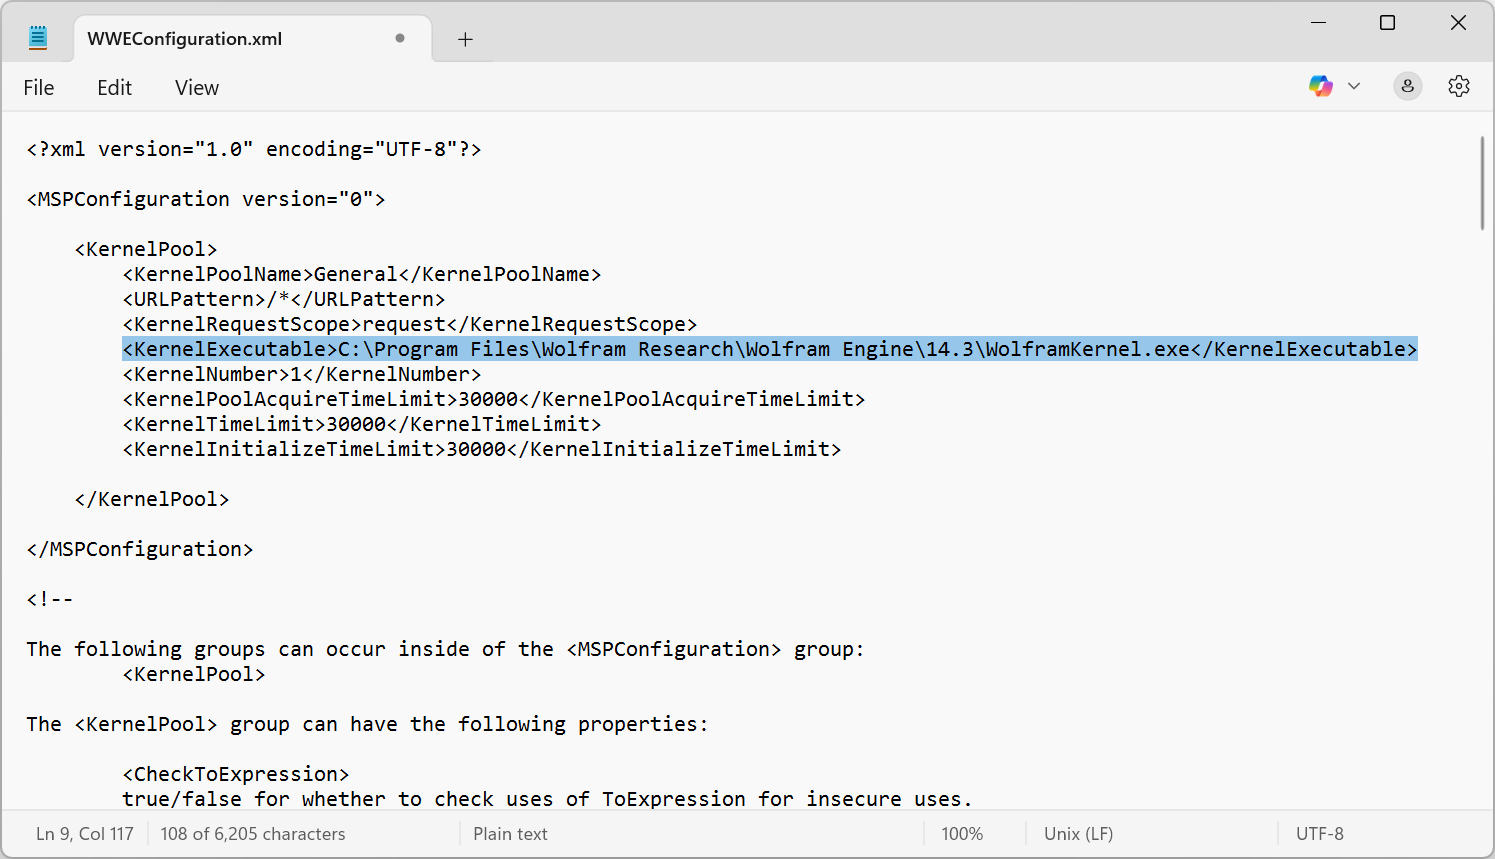Click the Plain text format indicator
Viewport: 1495px width, 859px height.
click(x=510, y=834)
